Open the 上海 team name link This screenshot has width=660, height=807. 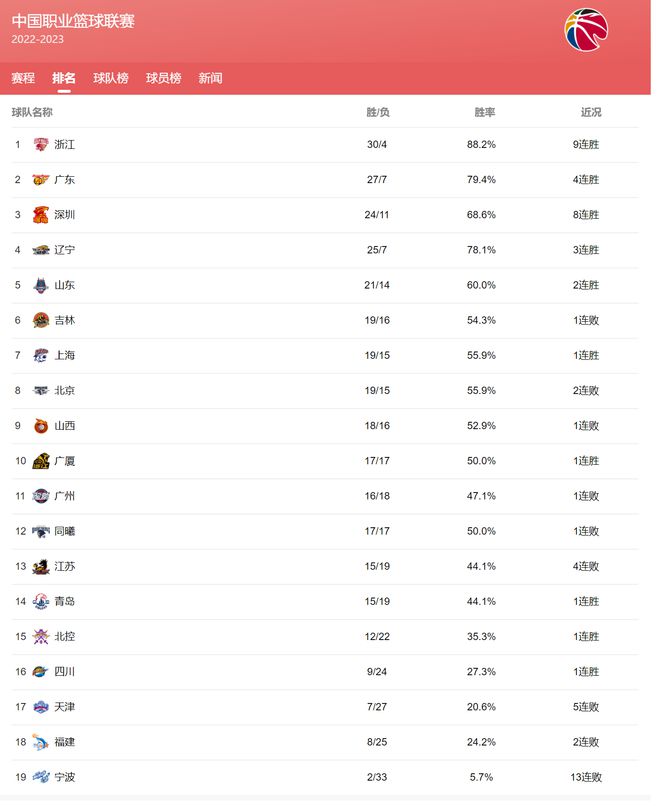coord(65,356)
